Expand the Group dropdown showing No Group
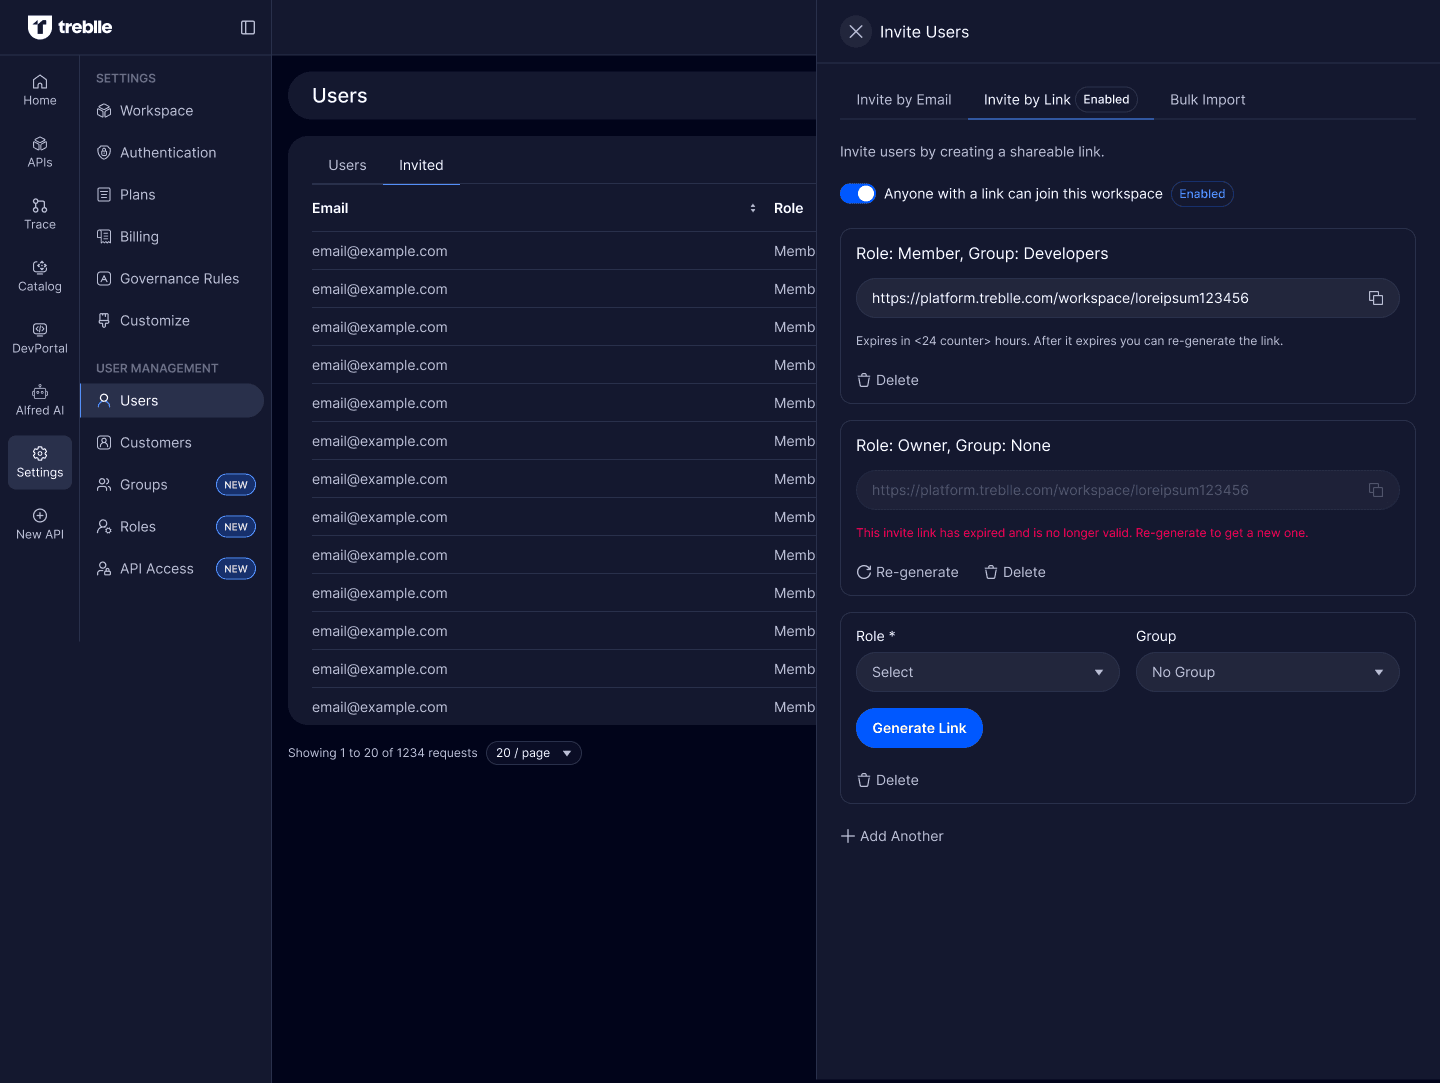This screenshot has width=1440, height=1083. click(x=1267, y=672)
